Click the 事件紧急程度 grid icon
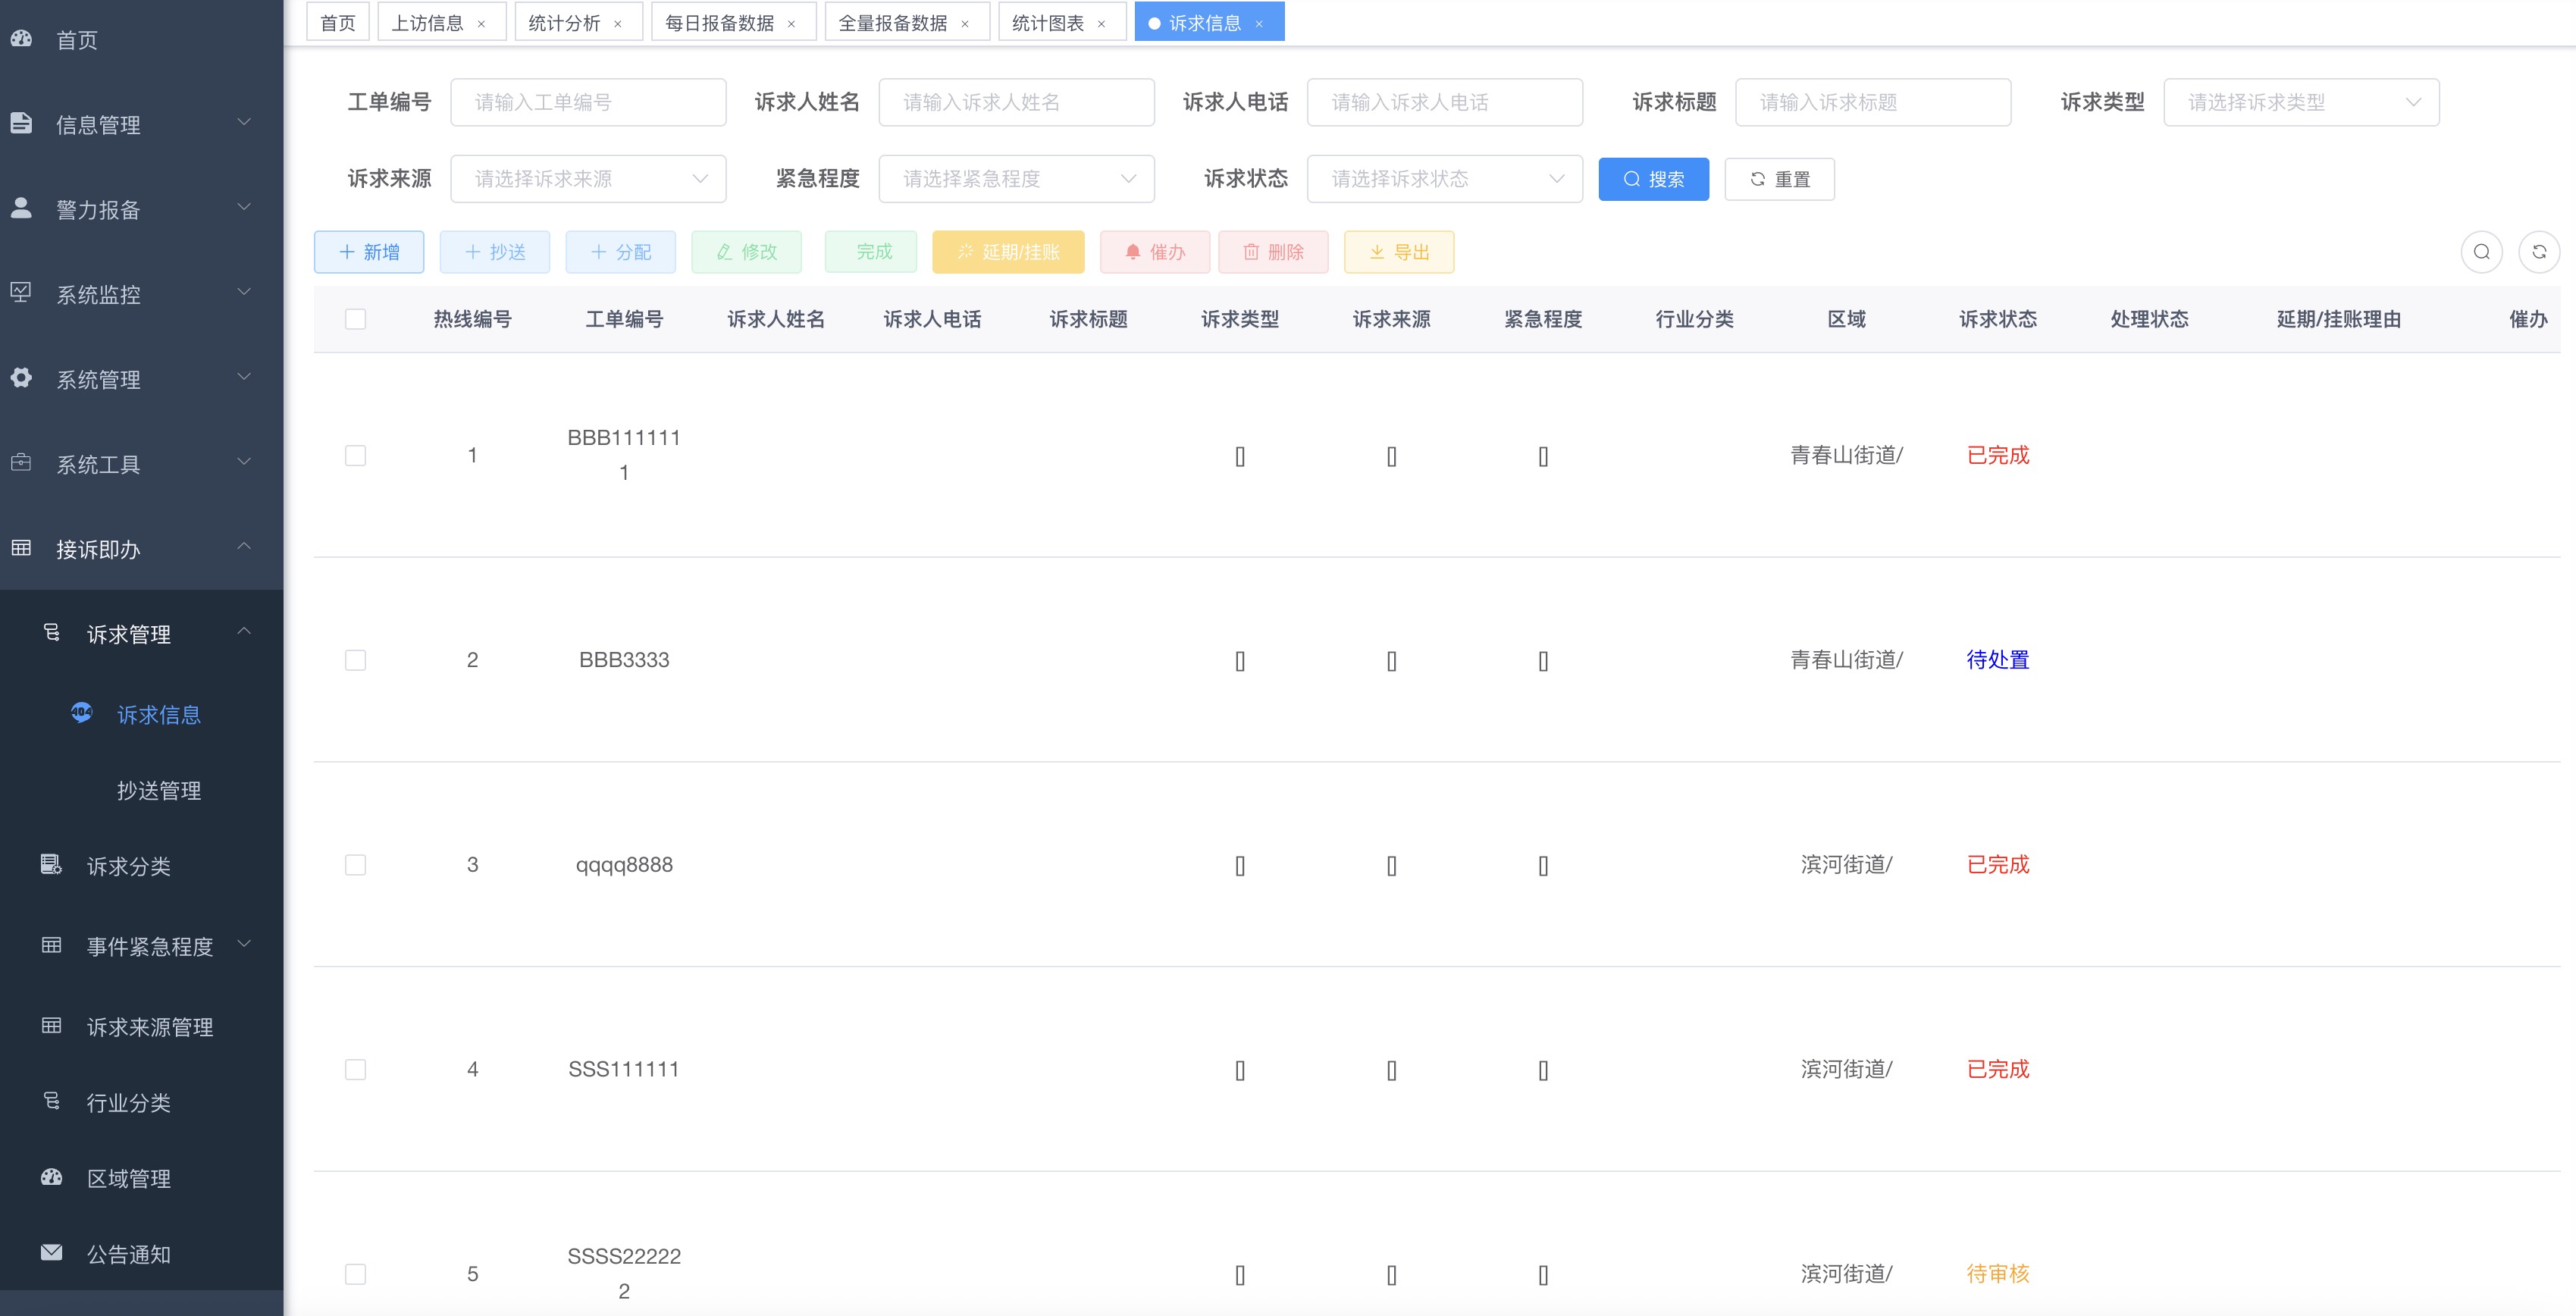 (x=52, y=945)
